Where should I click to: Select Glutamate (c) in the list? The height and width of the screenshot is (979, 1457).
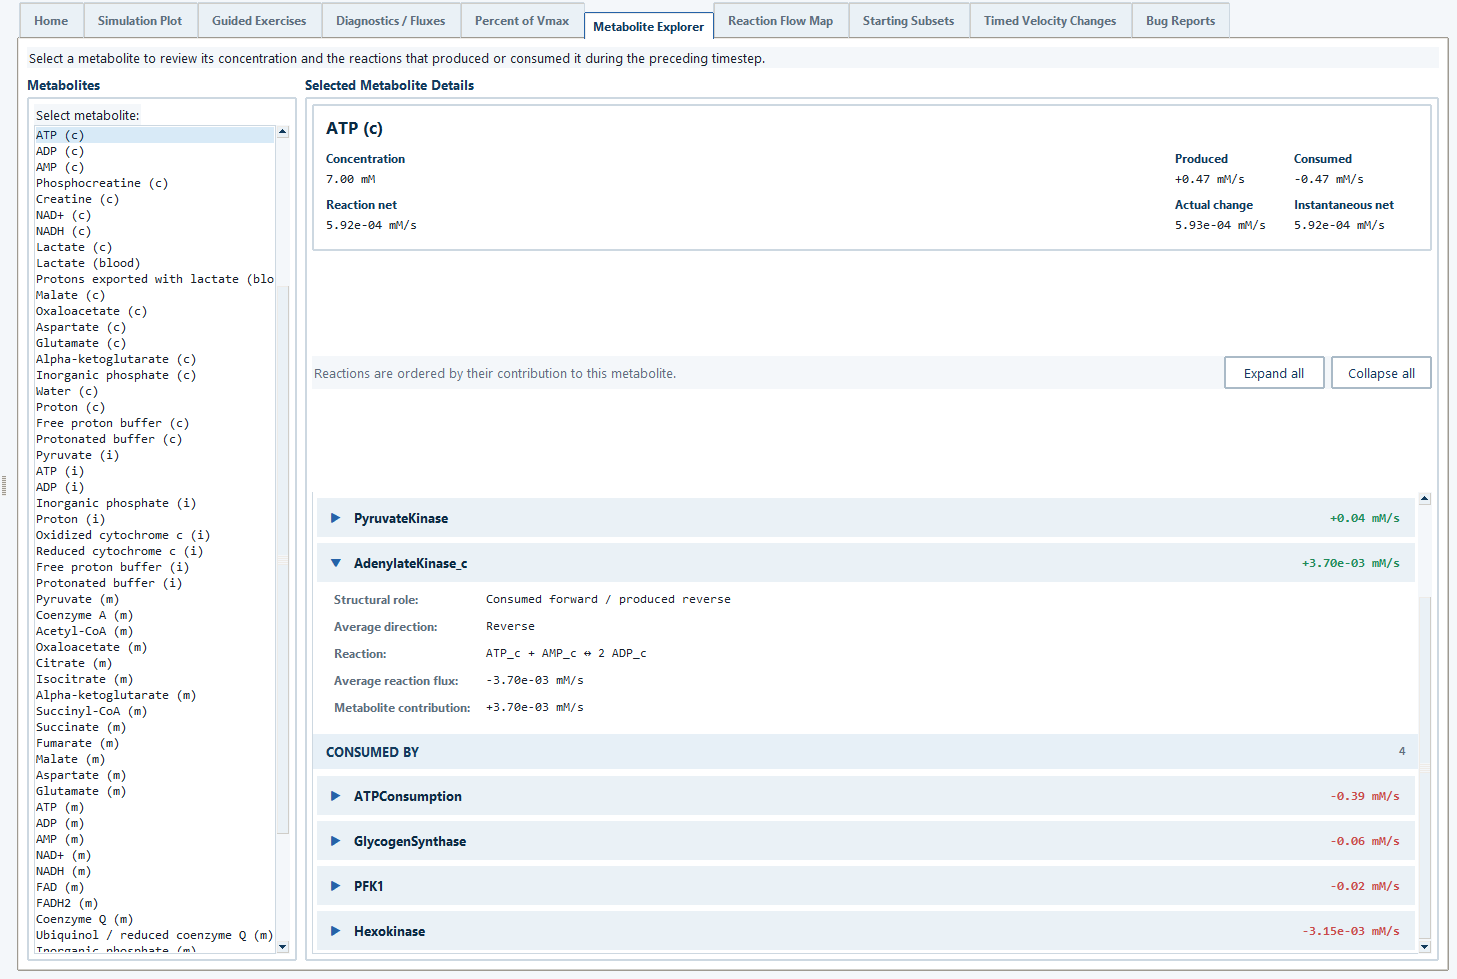click(x=154, y=343)
